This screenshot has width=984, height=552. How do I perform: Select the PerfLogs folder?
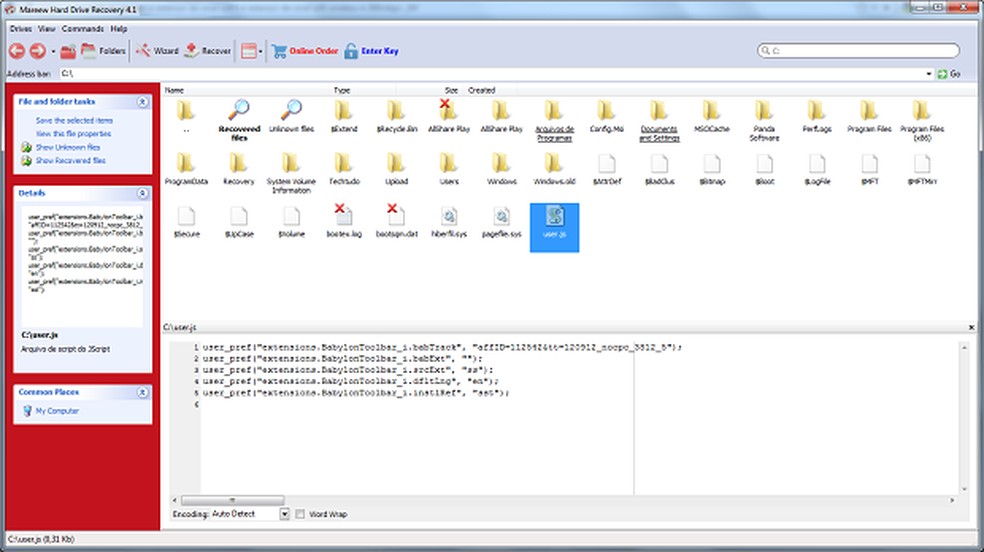[816, 116]
